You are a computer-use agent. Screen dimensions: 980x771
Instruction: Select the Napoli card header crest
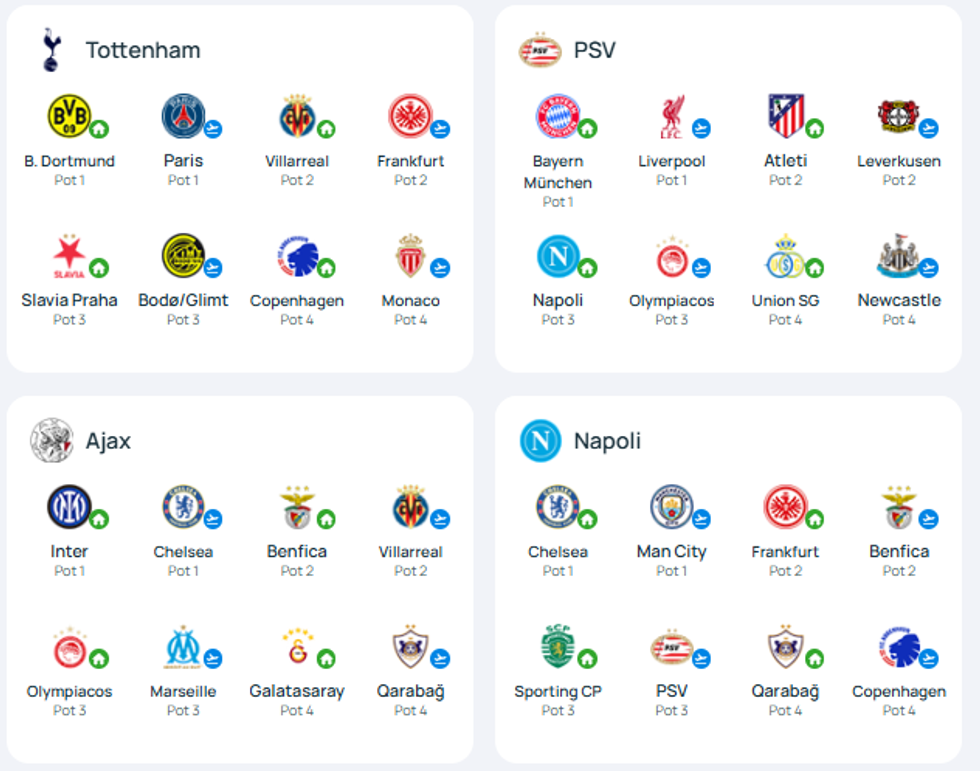[x=541, y=440]
